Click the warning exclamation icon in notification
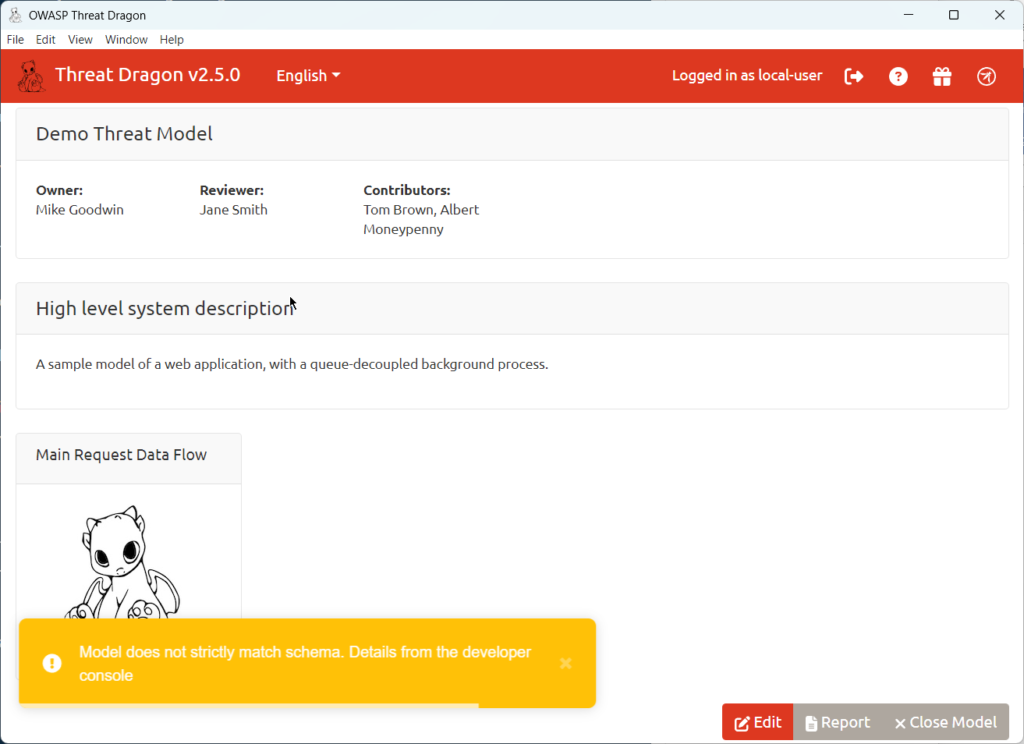 pos(51,663)
